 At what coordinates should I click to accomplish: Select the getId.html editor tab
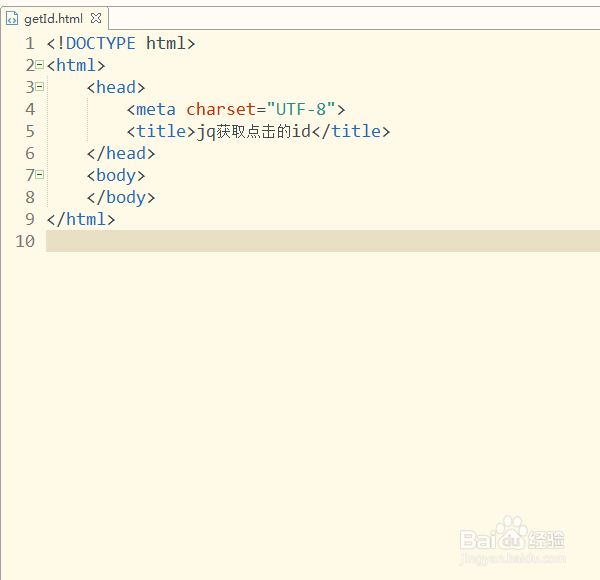coord(54,18)
